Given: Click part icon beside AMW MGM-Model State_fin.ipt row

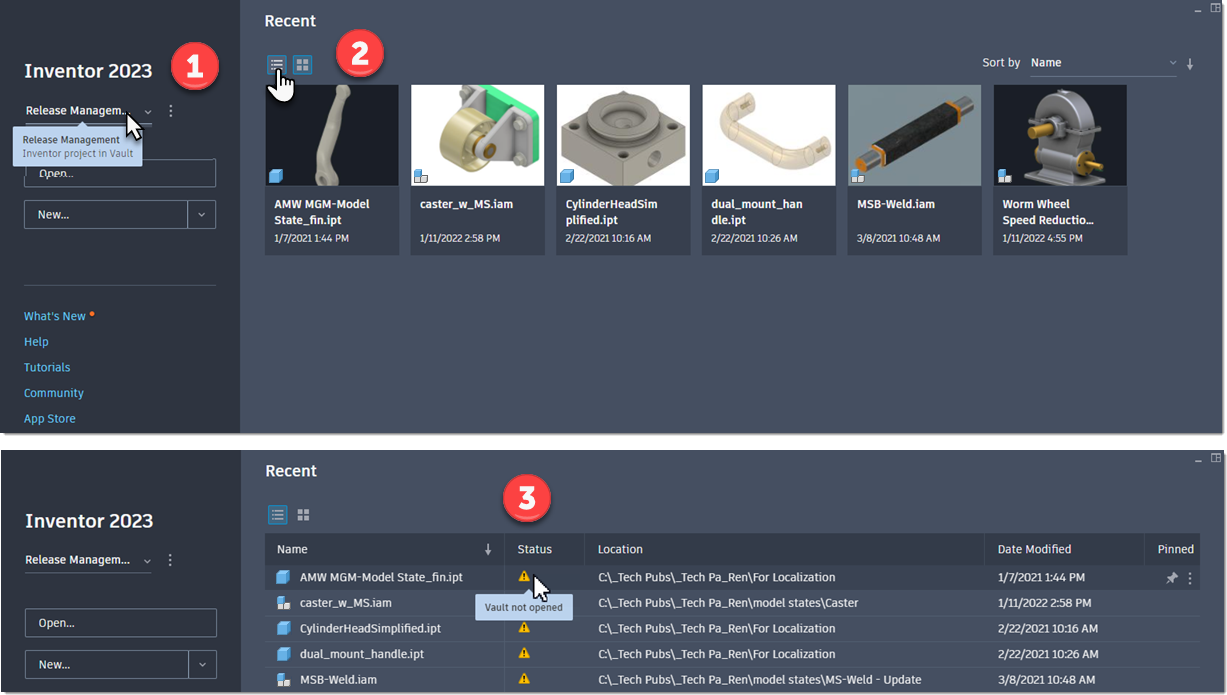Looking at the screenshot, I should [x=283, y=577].
